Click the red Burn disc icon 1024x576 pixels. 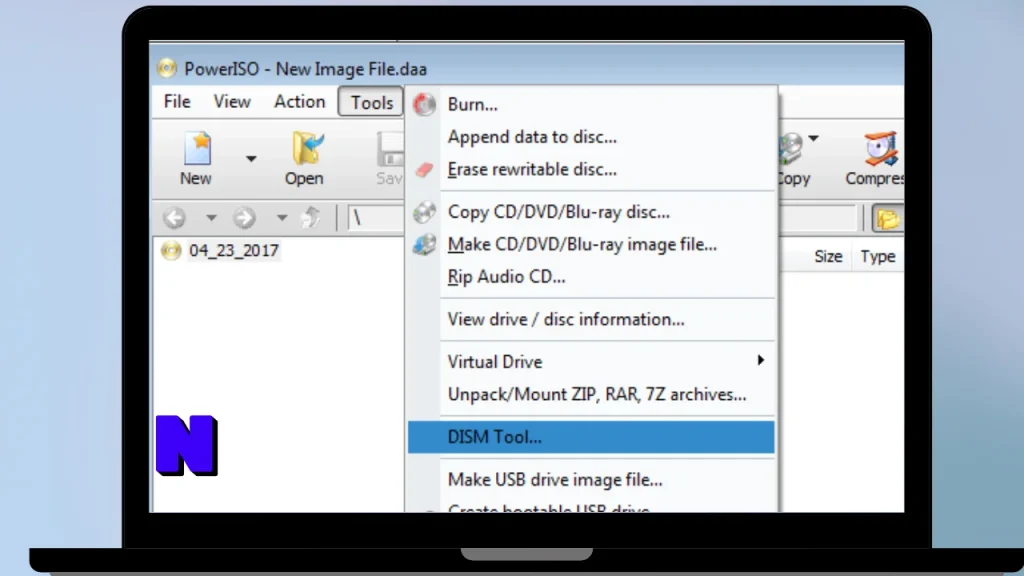pos(424,104)
